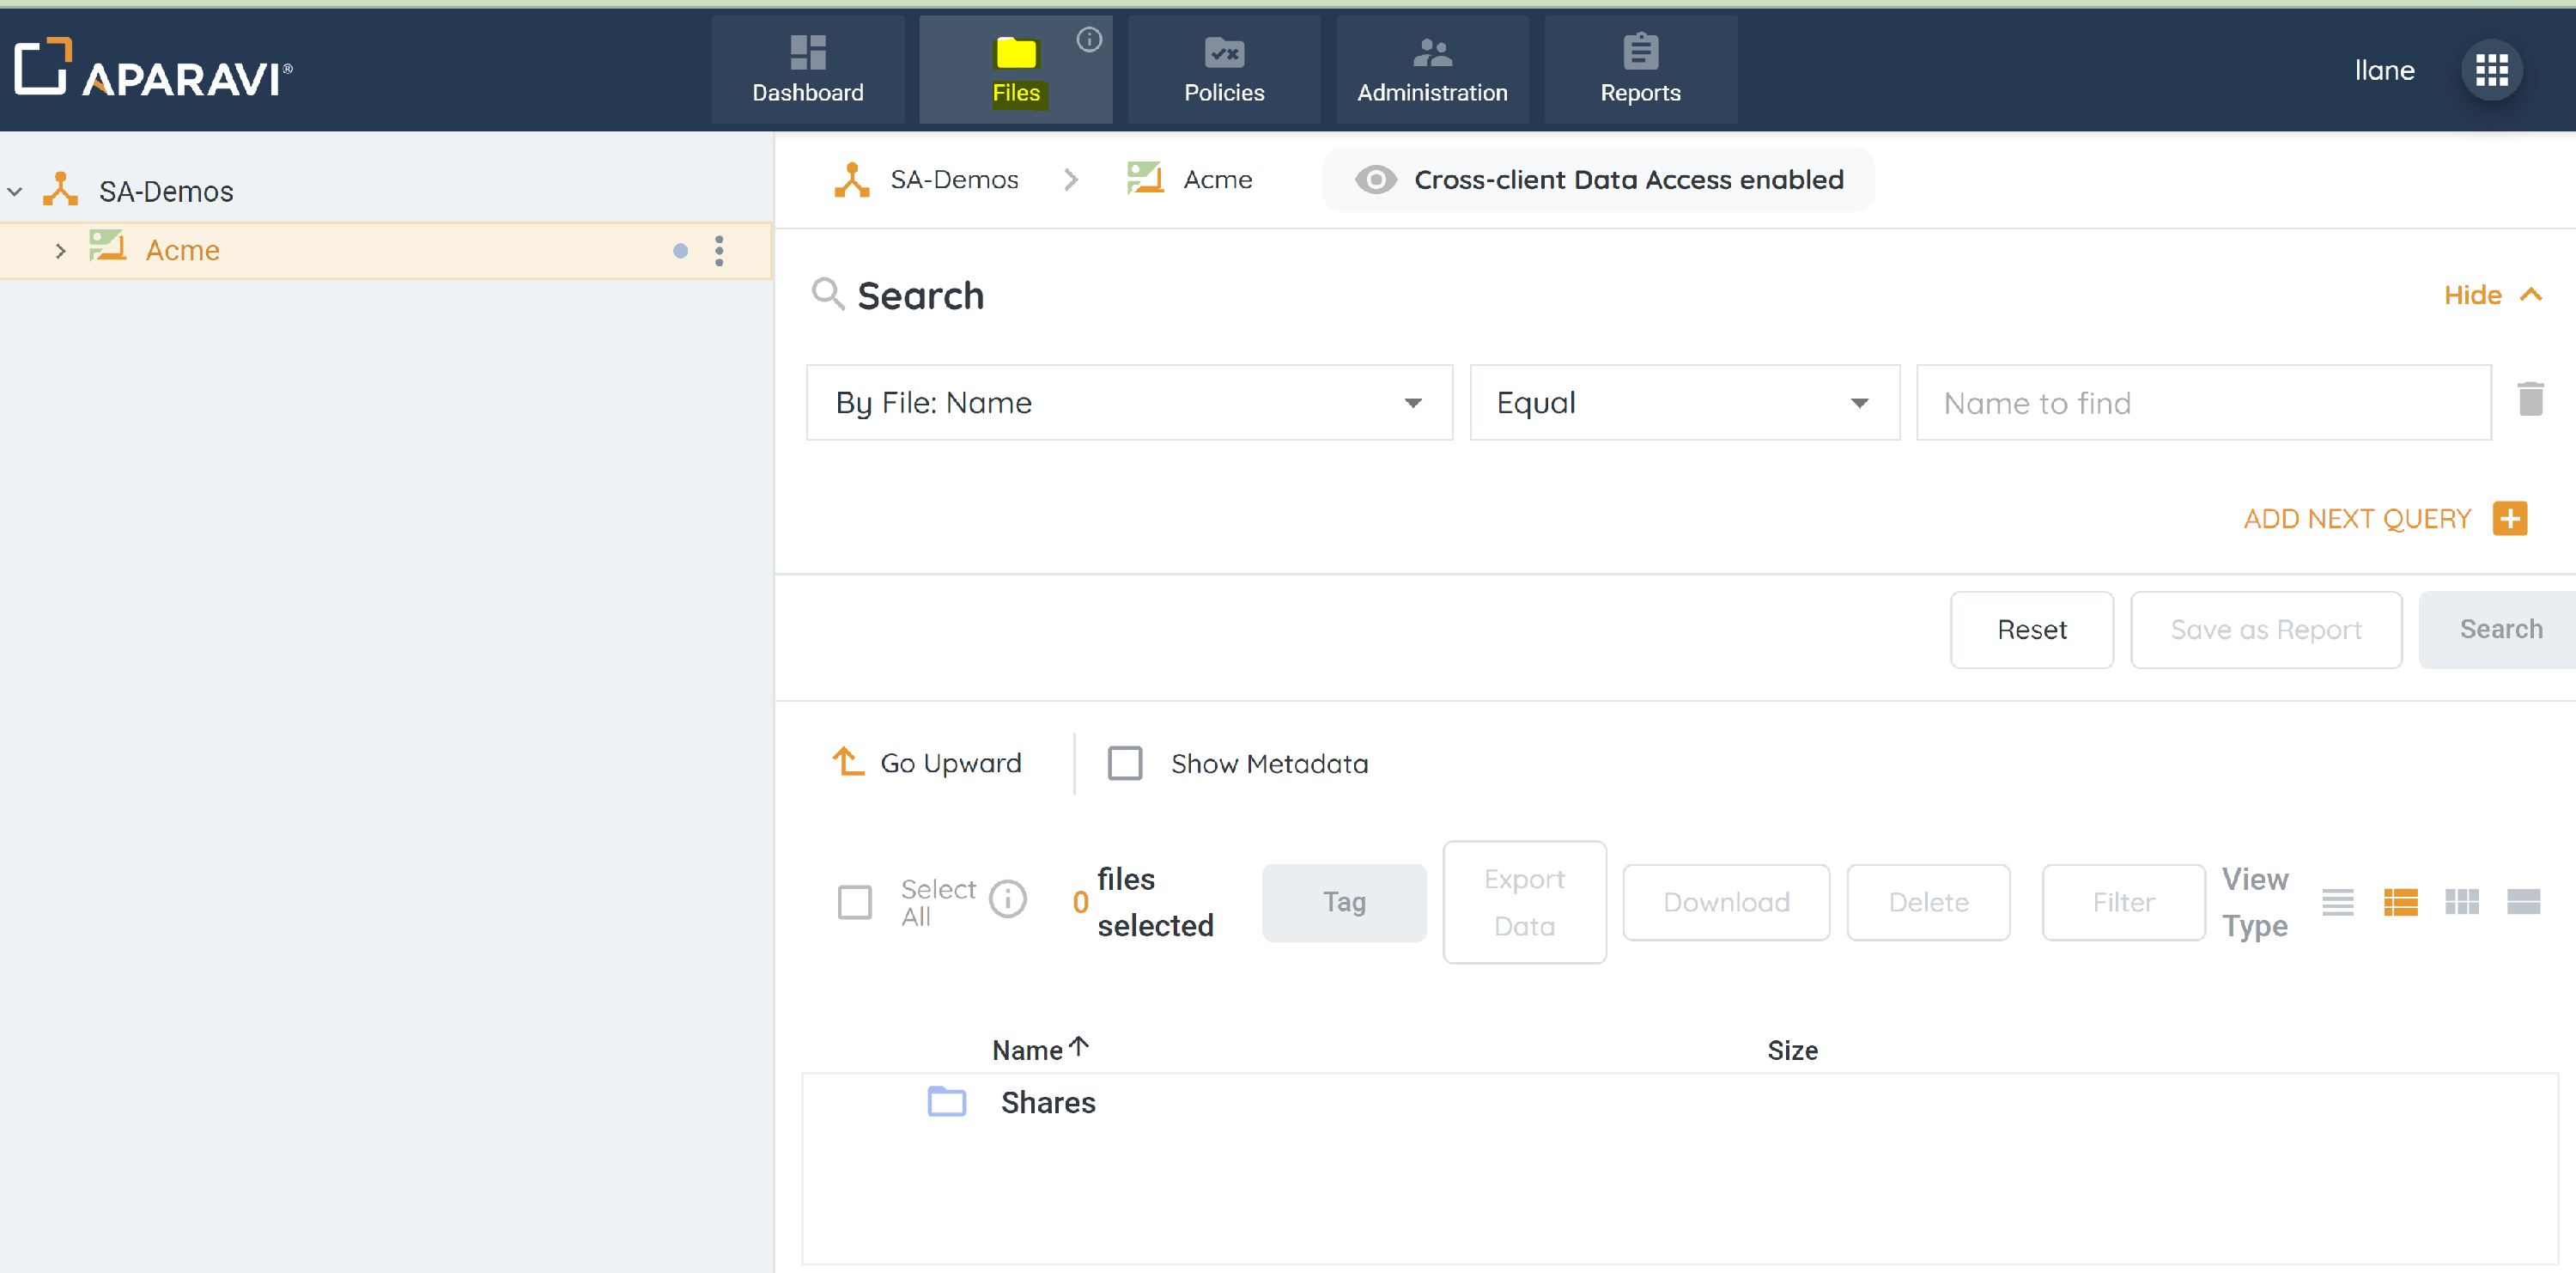
Task: Go to the Reports tab
Action: (x=1640, y=70)
